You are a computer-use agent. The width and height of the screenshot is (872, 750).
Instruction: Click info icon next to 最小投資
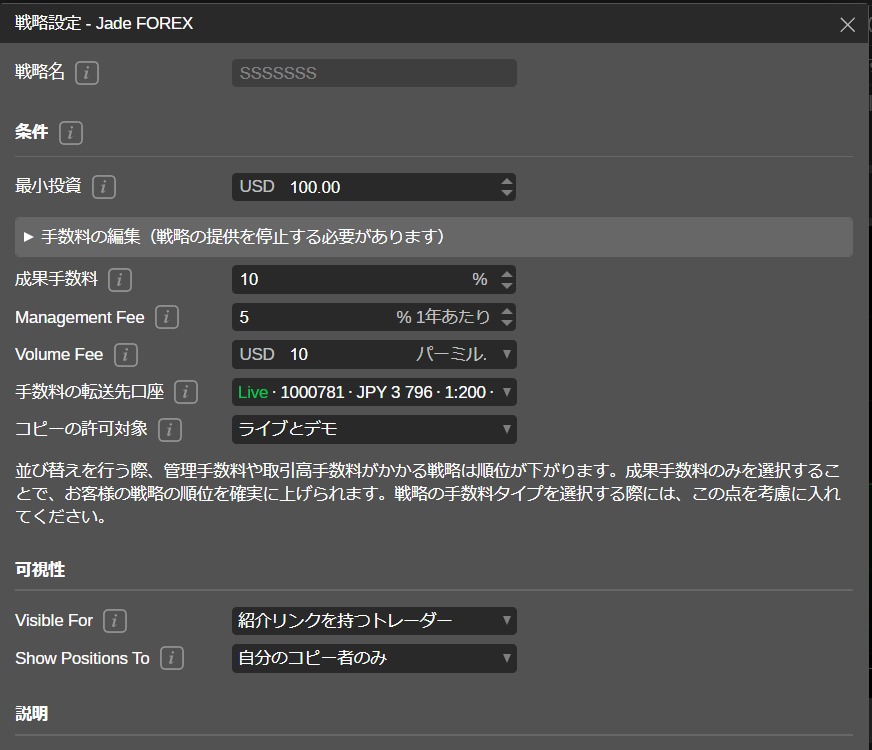pos(104,187)
